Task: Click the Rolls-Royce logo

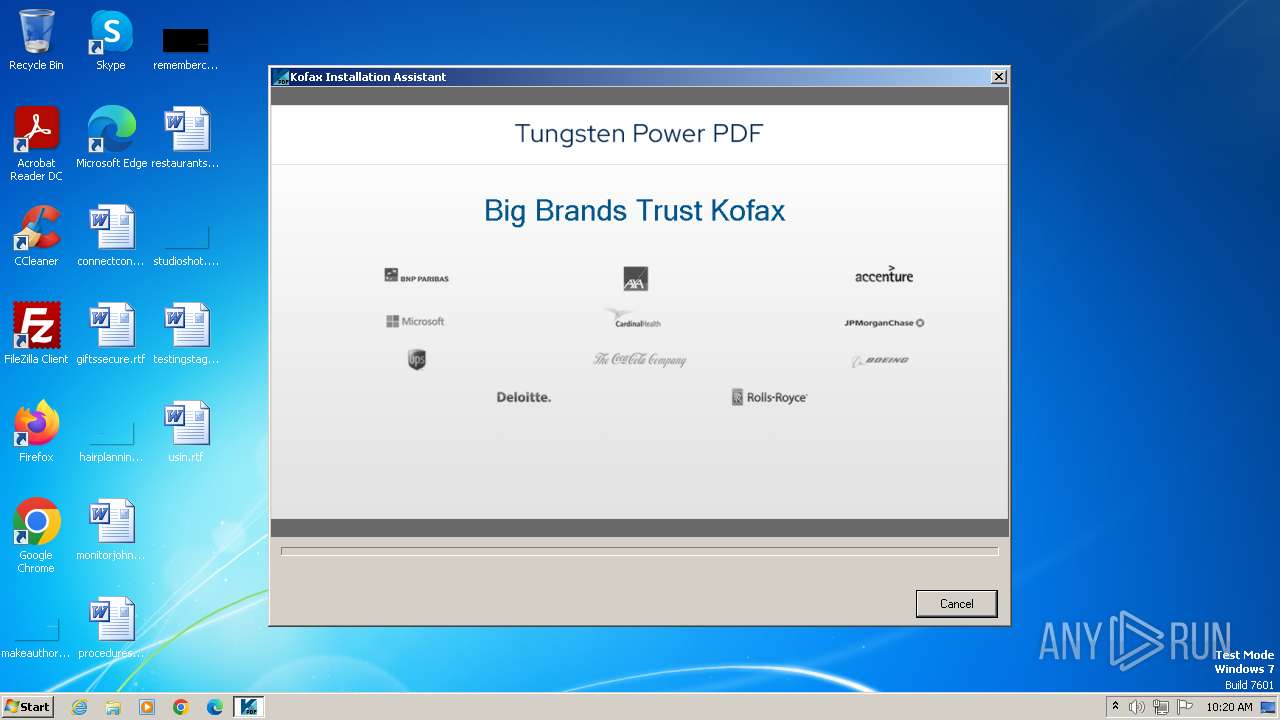Action: [769, 397]
